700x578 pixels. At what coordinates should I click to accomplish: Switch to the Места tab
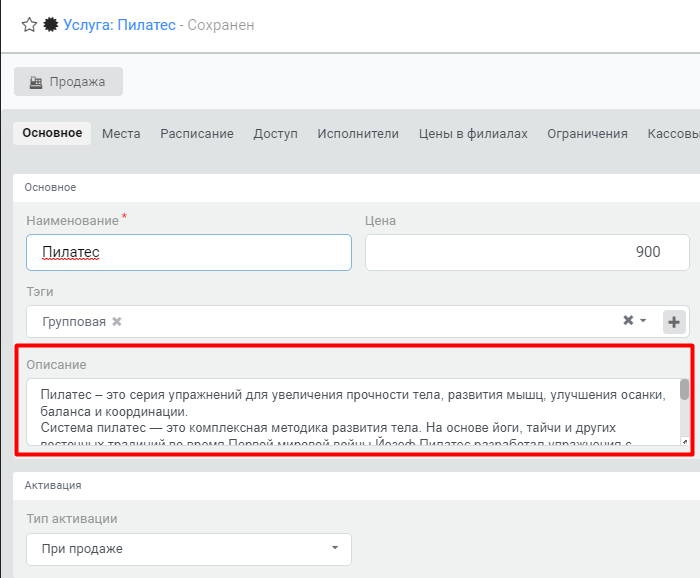(121, 133)
